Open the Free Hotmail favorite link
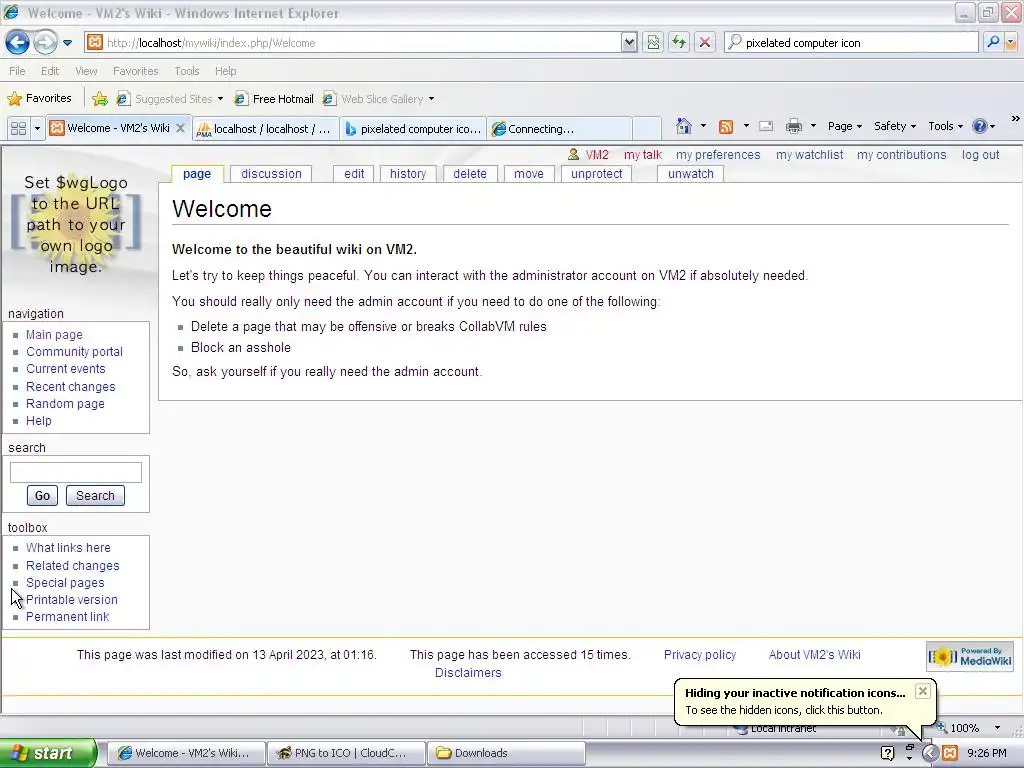Screen dimensions: 1024x768 [274, 99]
